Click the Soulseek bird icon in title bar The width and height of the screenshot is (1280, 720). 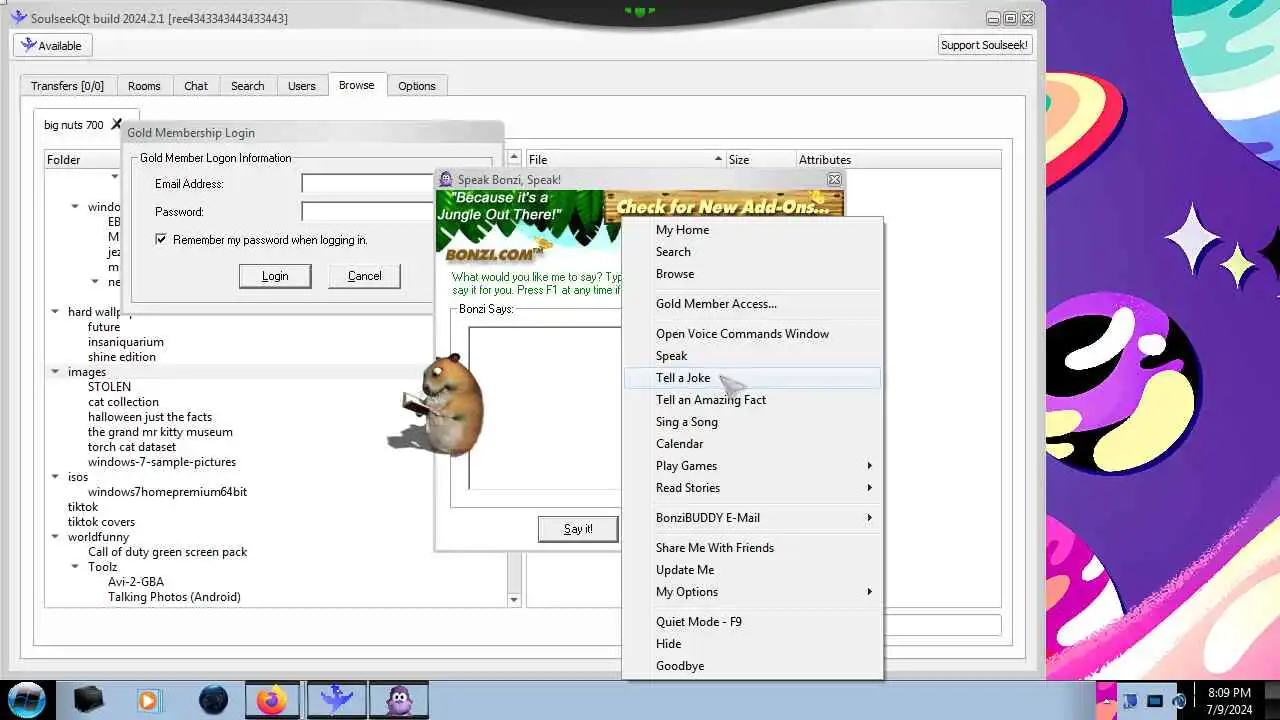18,18
